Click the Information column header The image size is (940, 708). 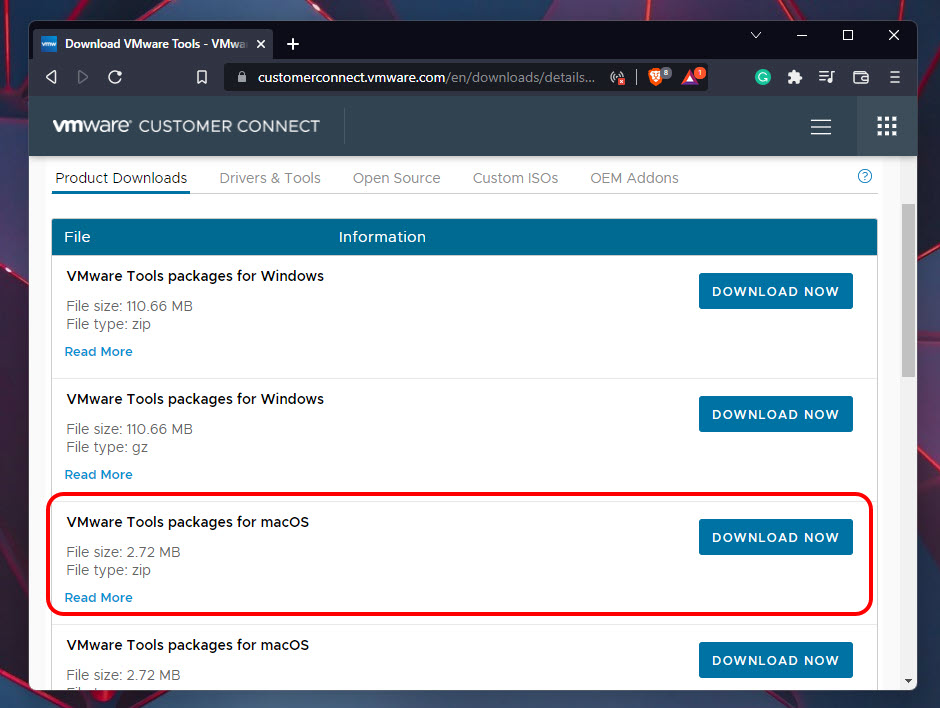[x=382, y=237]
